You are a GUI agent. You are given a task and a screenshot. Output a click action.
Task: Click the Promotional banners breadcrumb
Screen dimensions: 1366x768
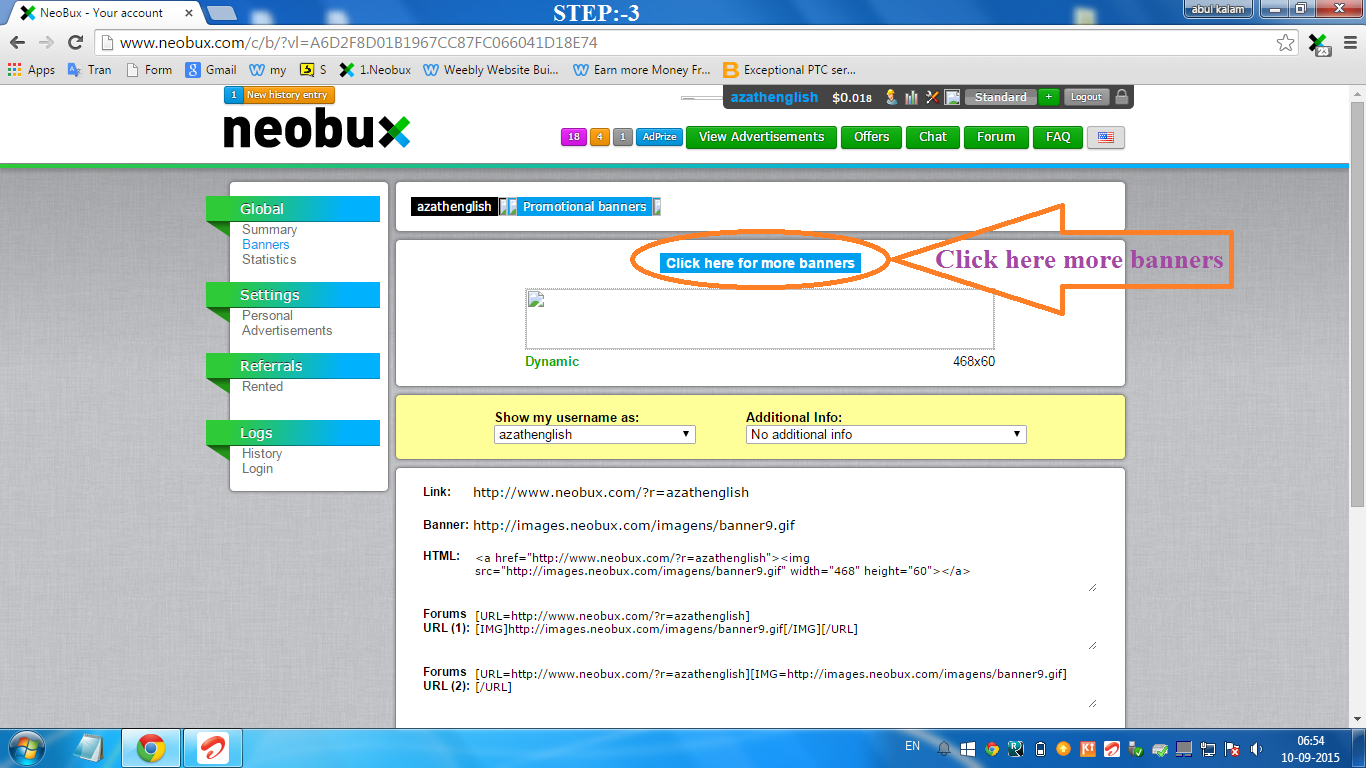tap(585, 206)
